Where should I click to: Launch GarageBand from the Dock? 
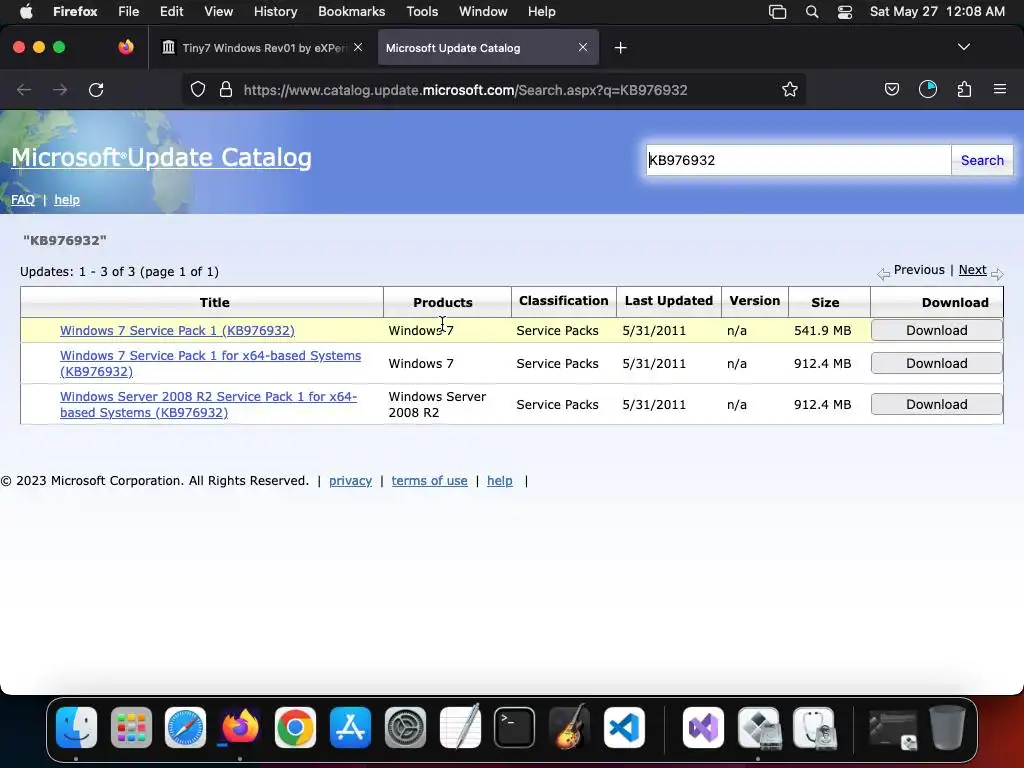coord(569,727)
